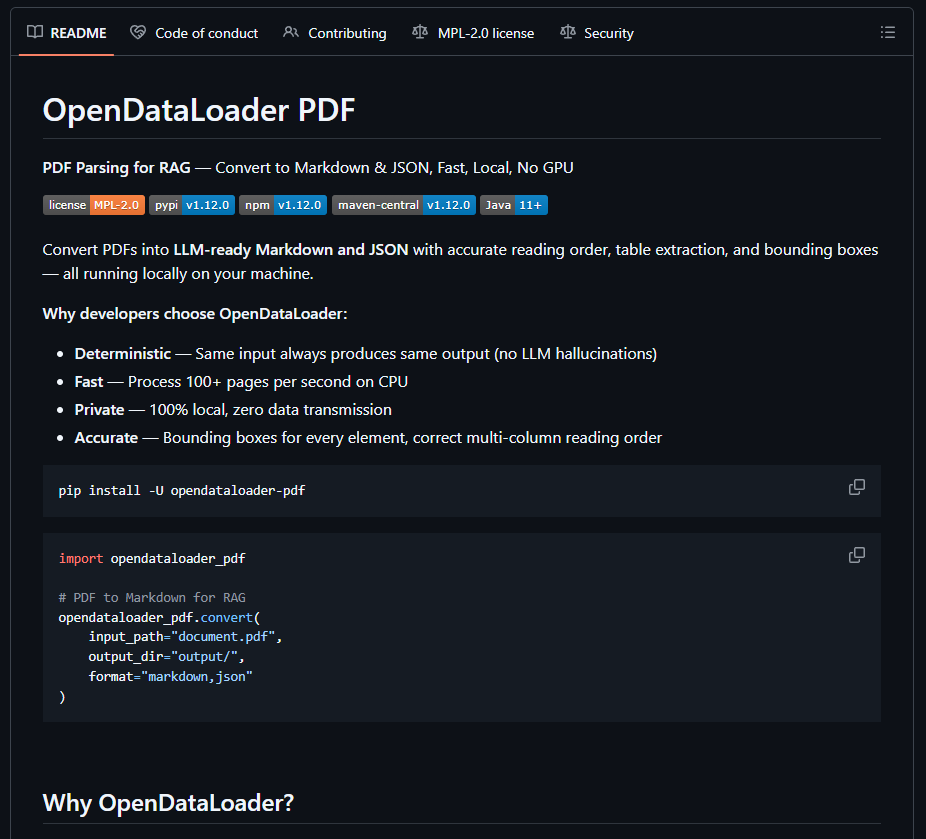Click the output_dir="output/" line
The height and width of the screenshot is (839, 926).
pos(167,657)
